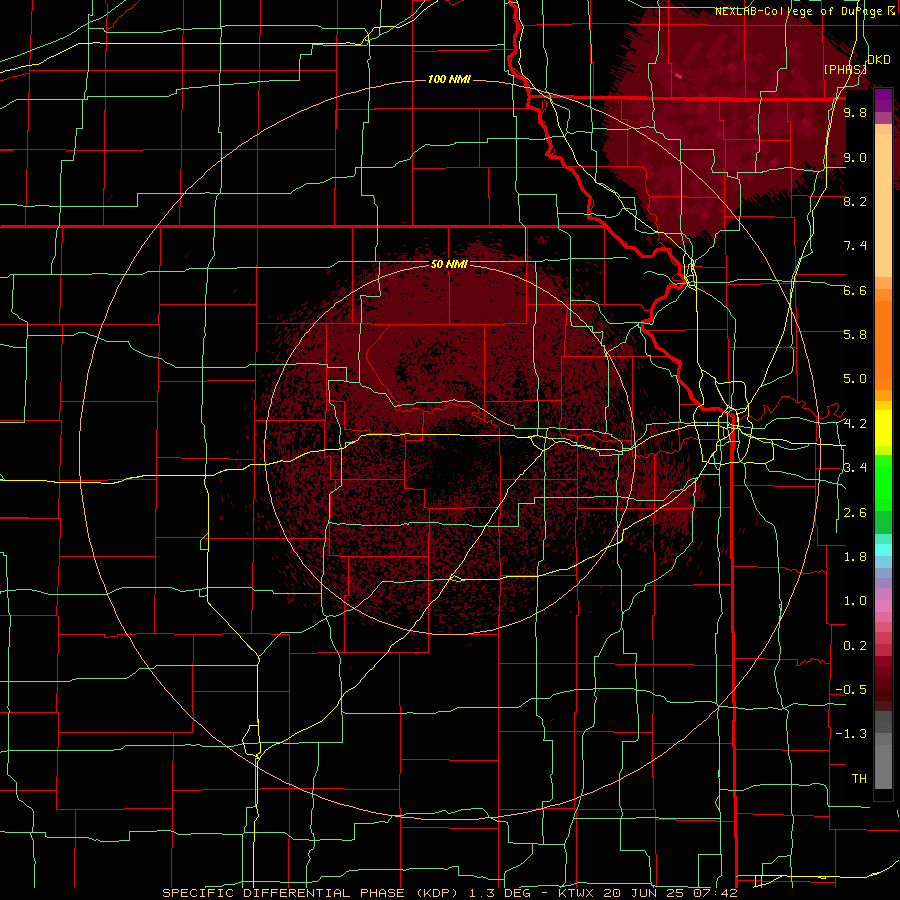The width and height of the screenshot is (900, 900).
Task: Pick the bright green band of the color bar
Action: (883, 483)
